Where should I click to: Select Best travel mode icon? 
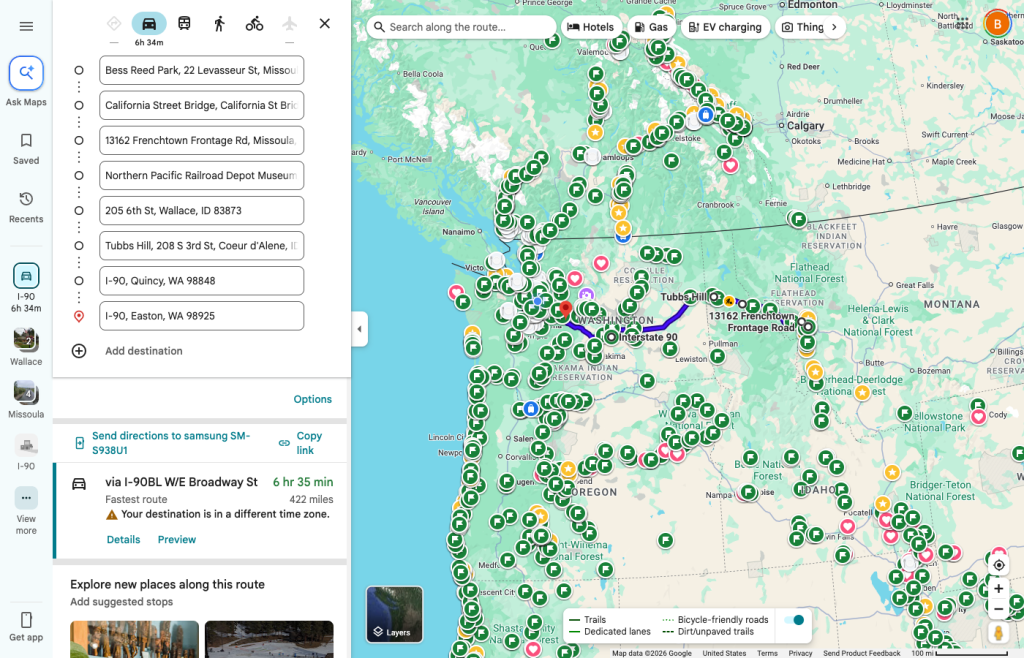pos(114,24)
